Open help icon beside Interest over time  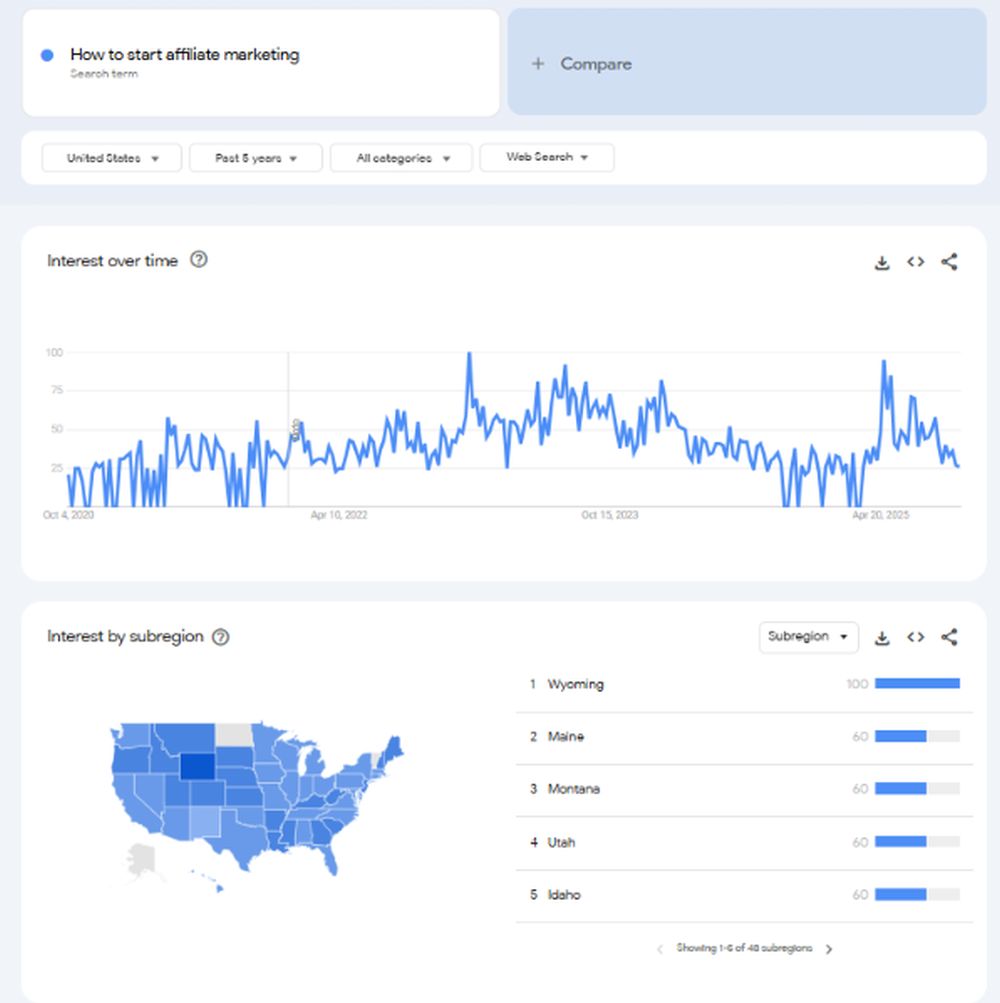pos(199,260)
